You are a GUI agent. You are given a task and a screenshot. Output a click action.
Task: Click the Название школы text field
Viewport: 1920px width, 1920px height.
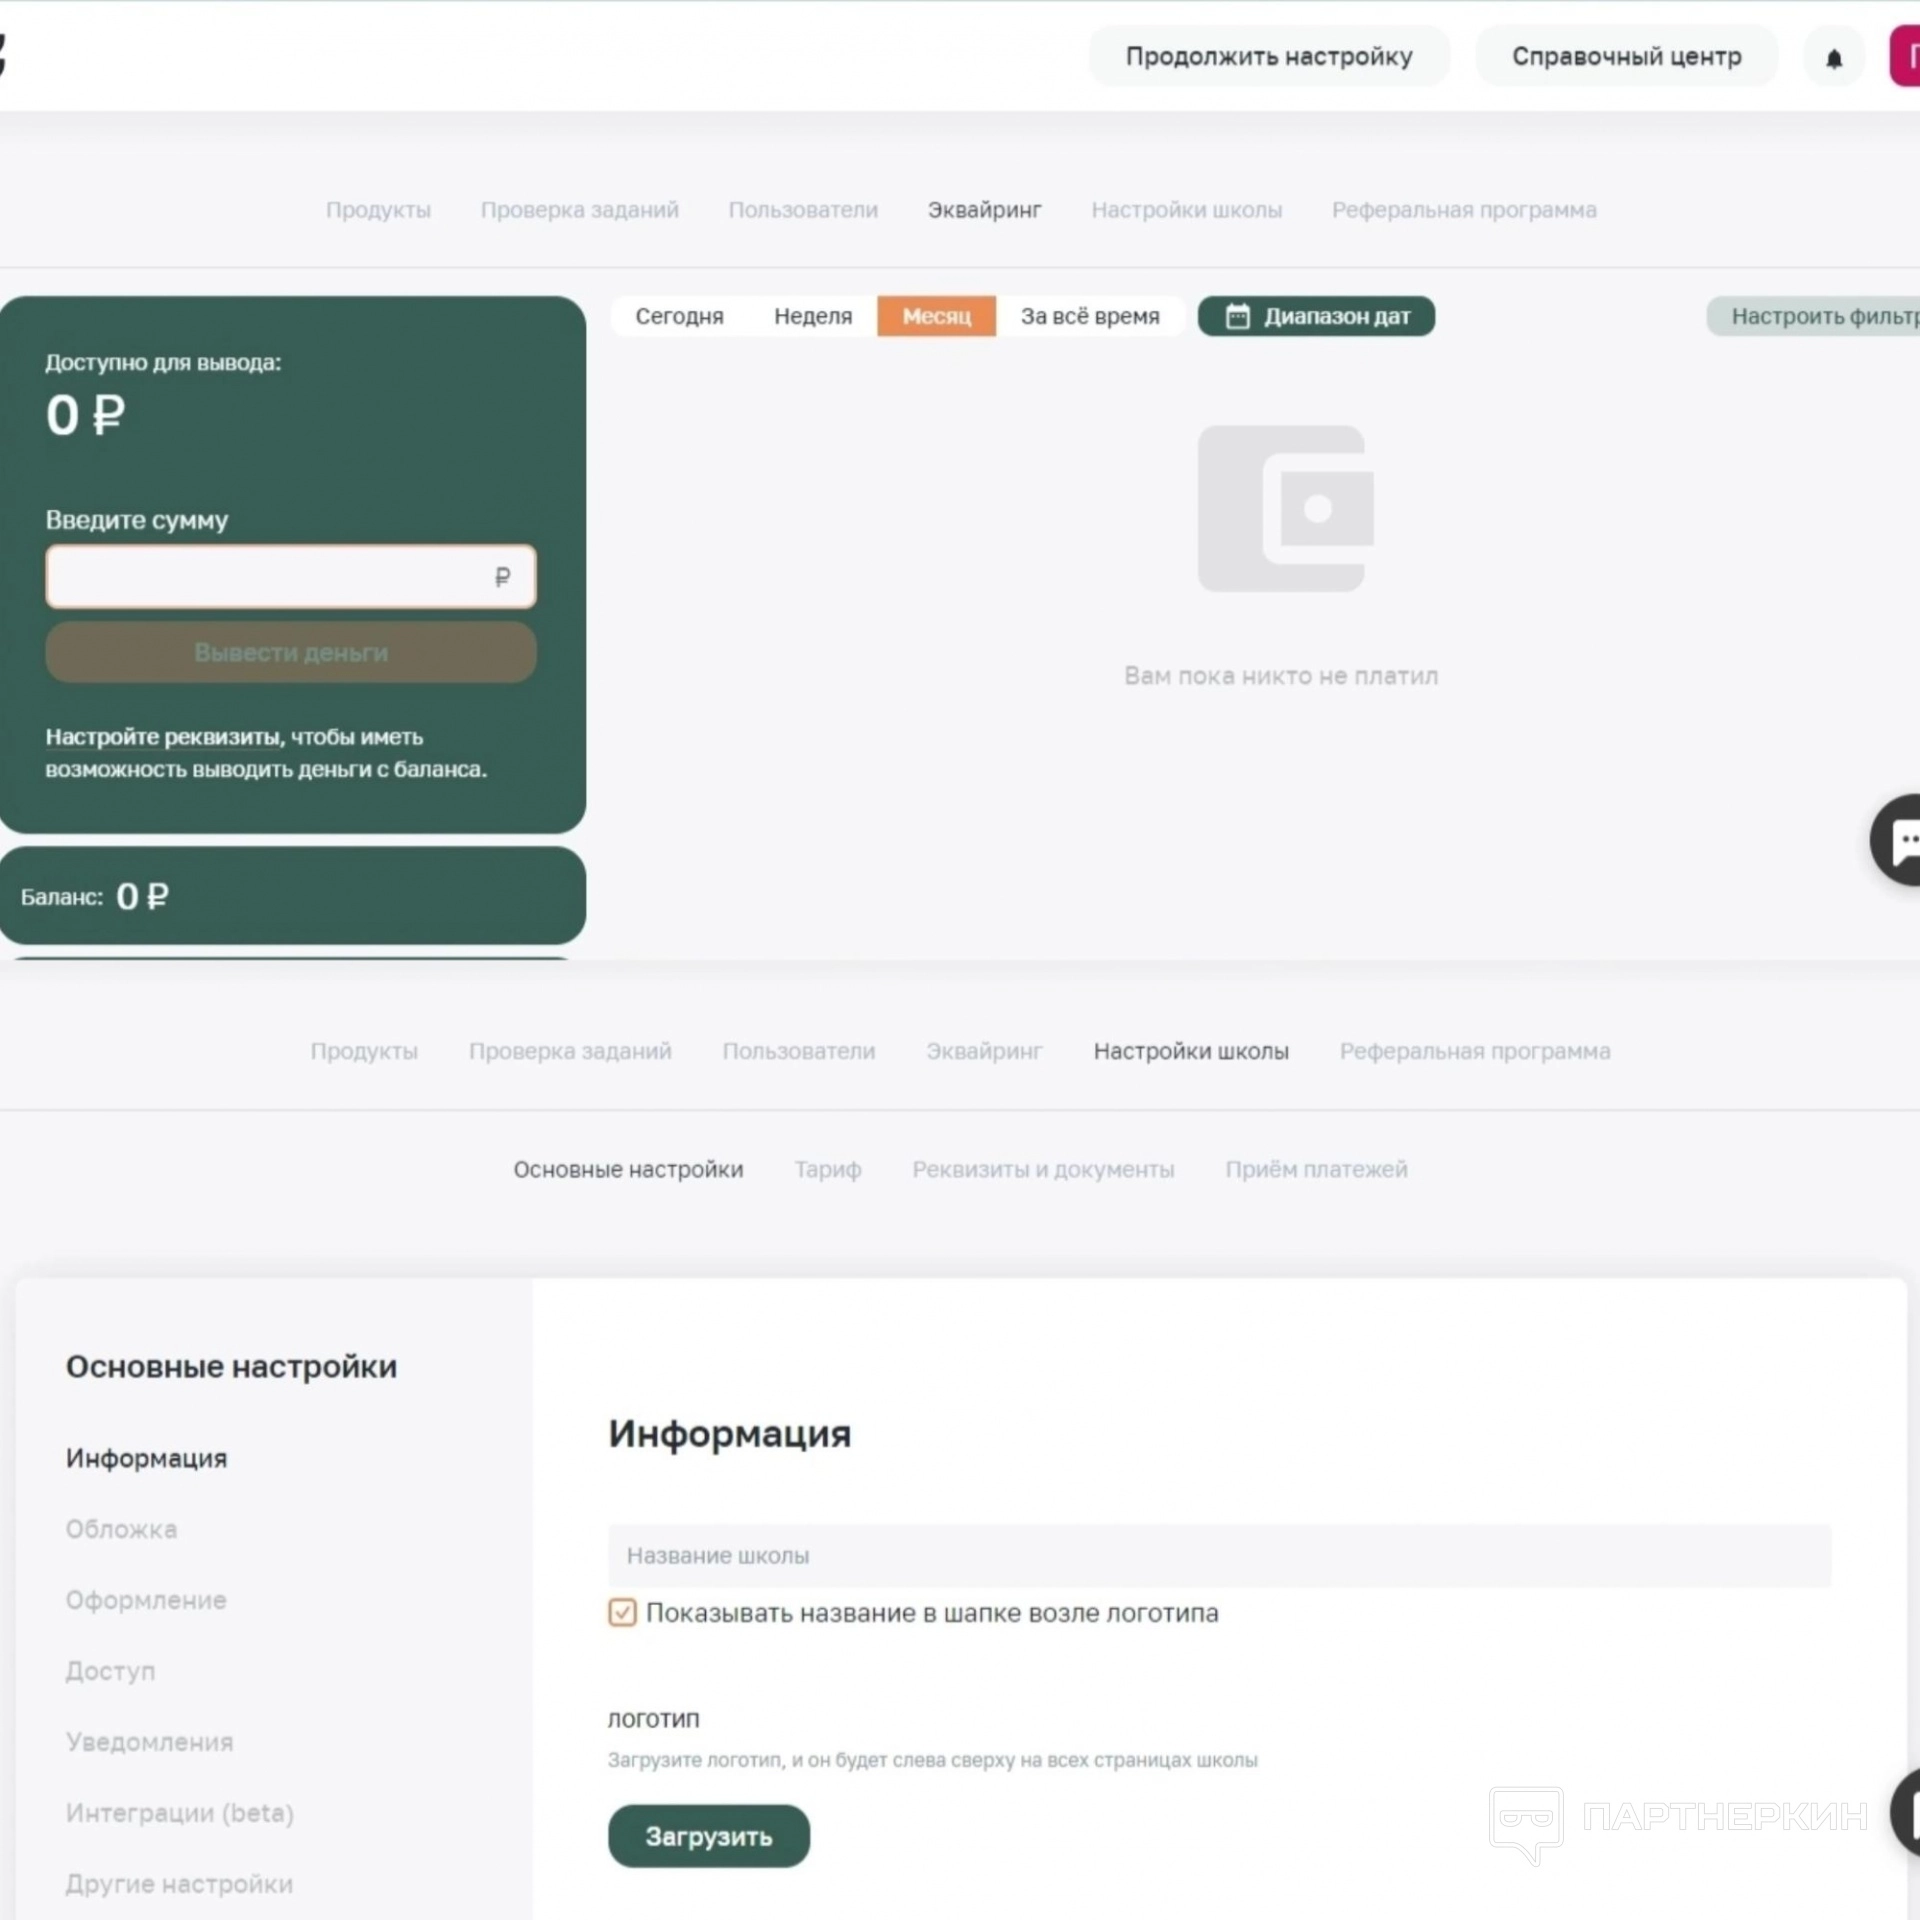(1219, 1556)
